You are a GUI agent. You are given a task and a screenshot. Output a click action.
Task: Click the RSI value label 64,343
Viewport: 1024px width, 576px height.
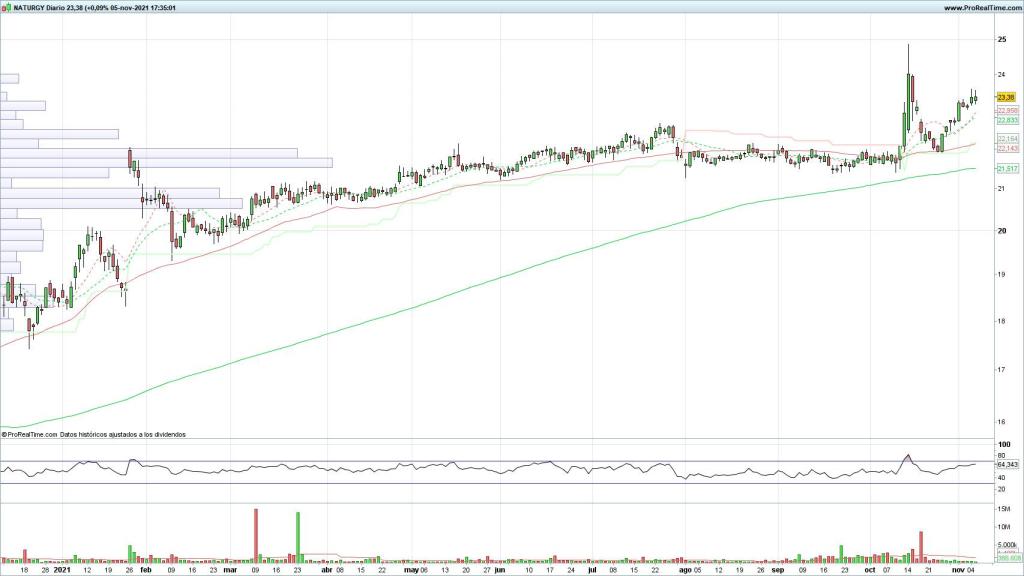pyautogui.click(x=1007, y=465)
